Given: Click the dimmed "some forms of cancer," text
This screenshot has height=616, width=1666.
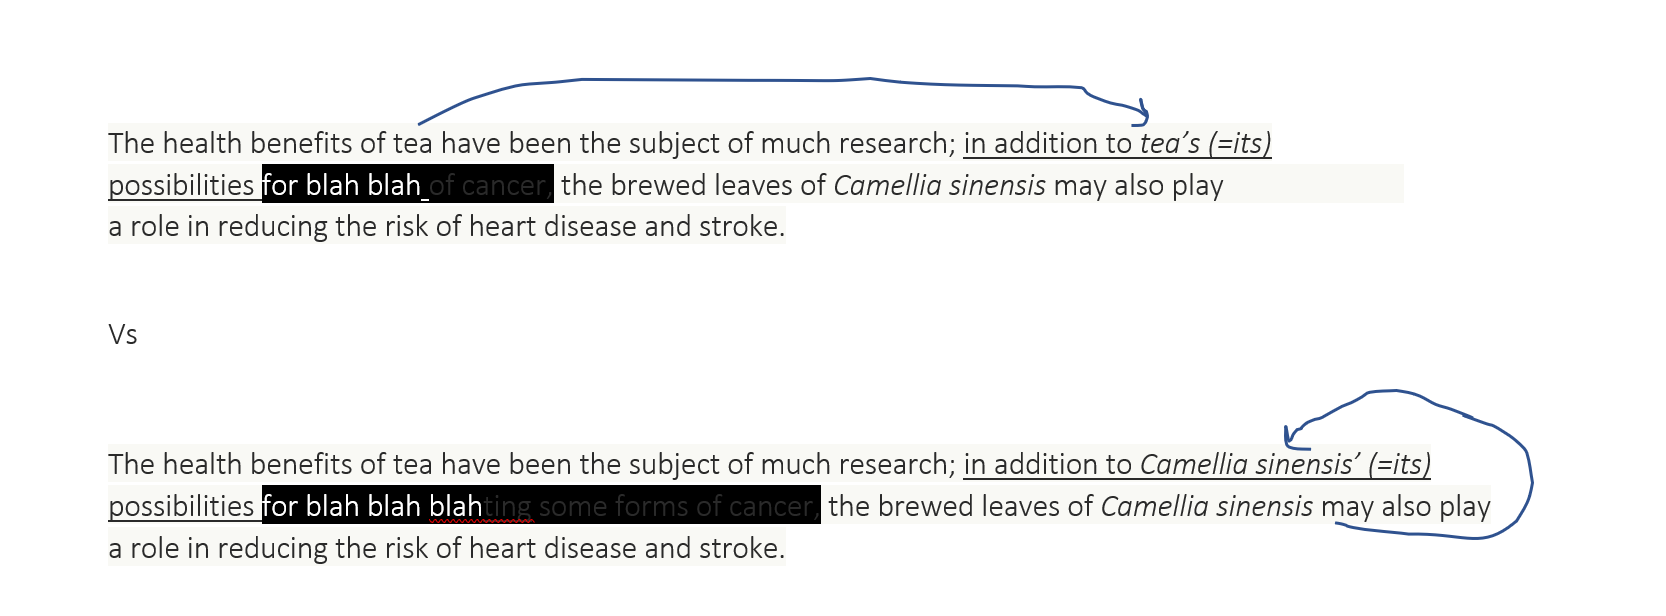Looking at the screenshot, I should pyautogui.click(x=678, y=507).
